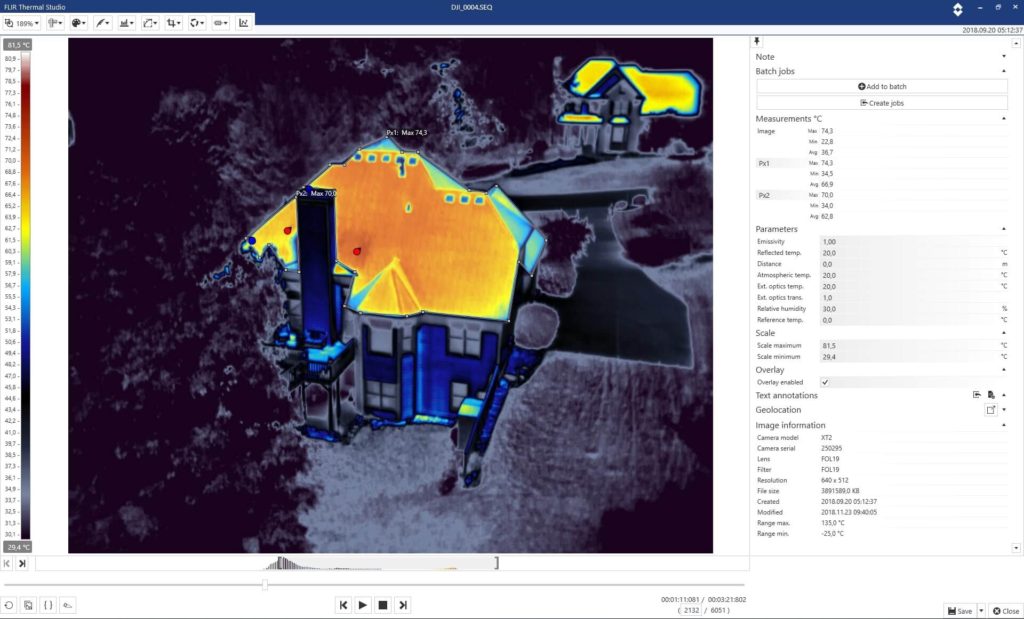The width and height of the screenshot is (1024, 619).
Task: Stop the sequence playback
Action: [x=382, y=604]
